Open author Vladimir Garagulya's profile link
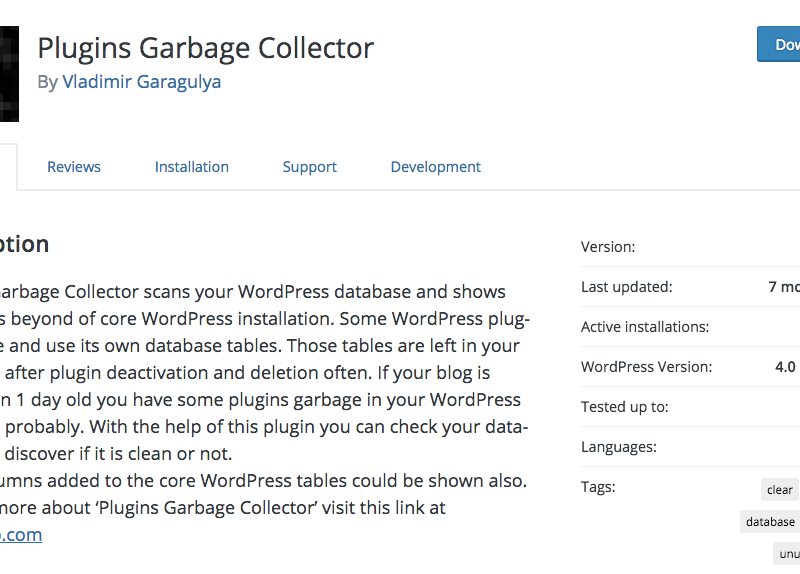Viewport: 800px width, 574px height. point(141,82)
